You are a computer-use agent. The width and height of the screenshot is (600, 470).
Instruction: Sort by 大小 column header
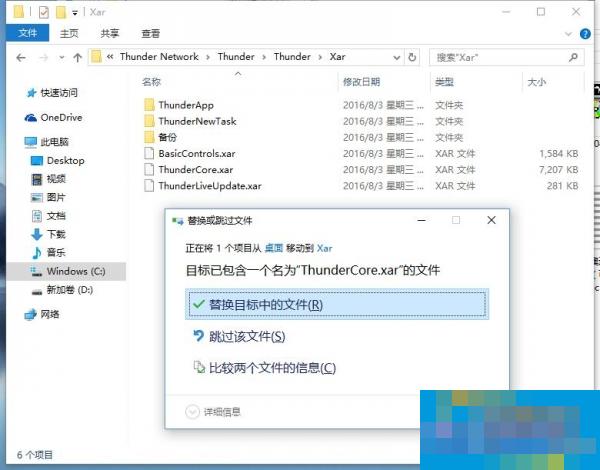[x=536, y=82]
